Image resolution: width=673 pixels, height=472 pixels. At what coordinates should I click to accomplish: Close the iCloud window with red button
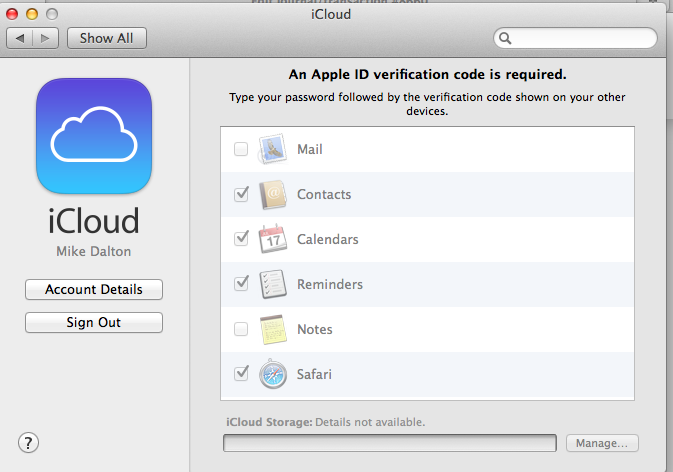click(x=12, y=14)
